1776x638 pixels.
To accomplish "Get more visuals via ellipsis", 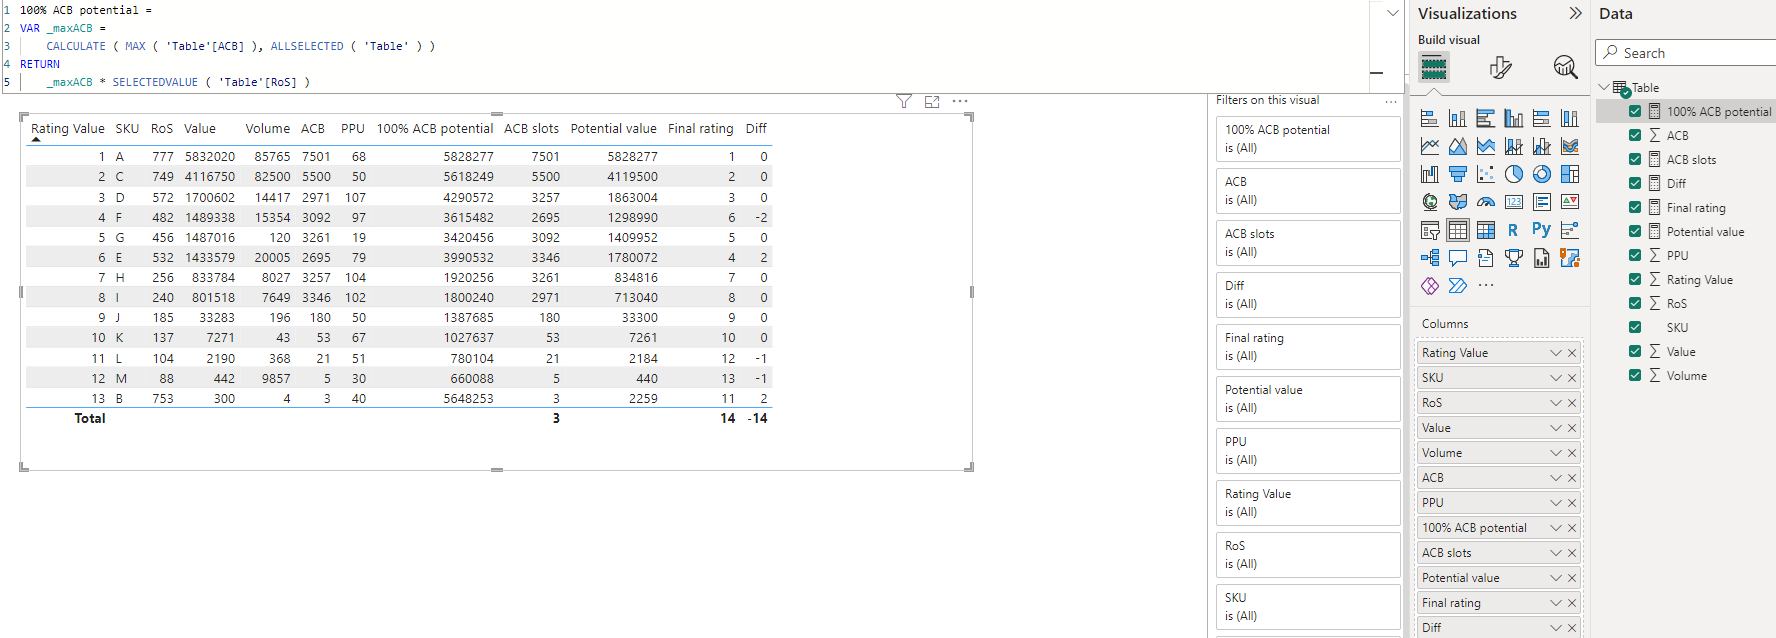I will coord(1486,286).
